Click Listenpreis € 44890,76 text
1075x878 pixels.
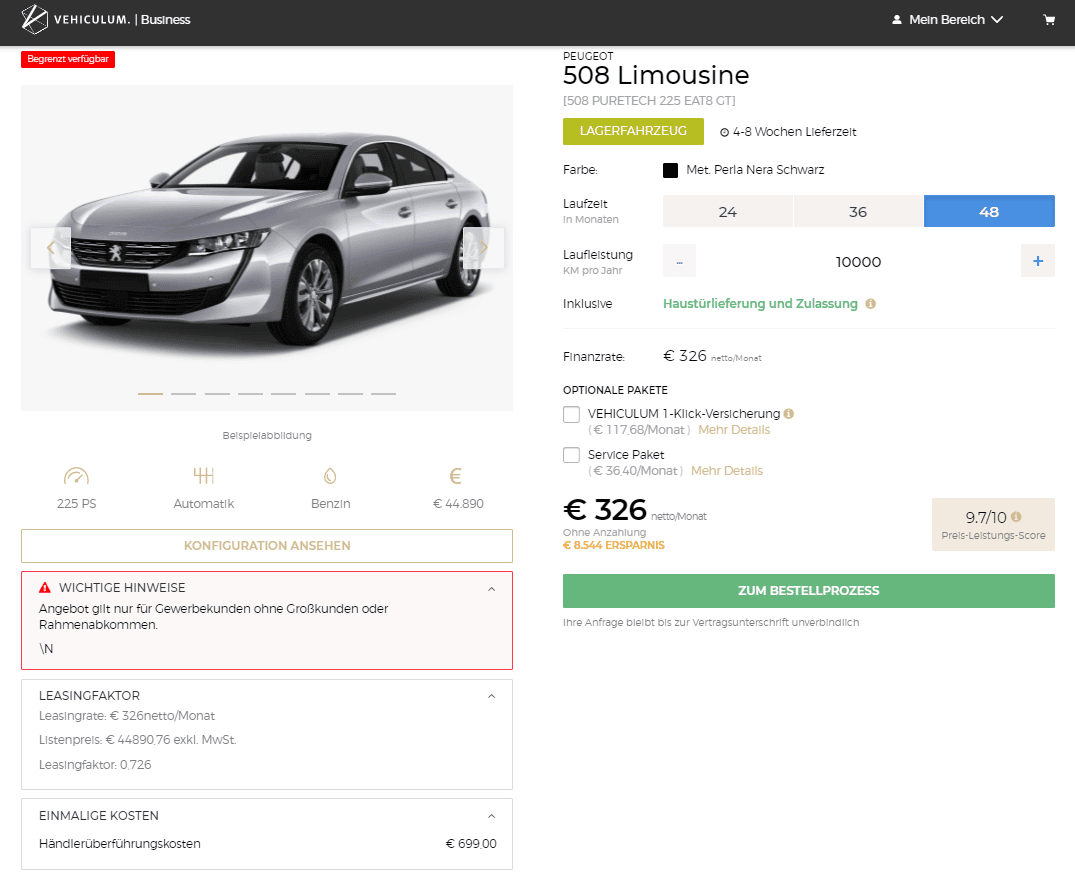tap(138, 740)
